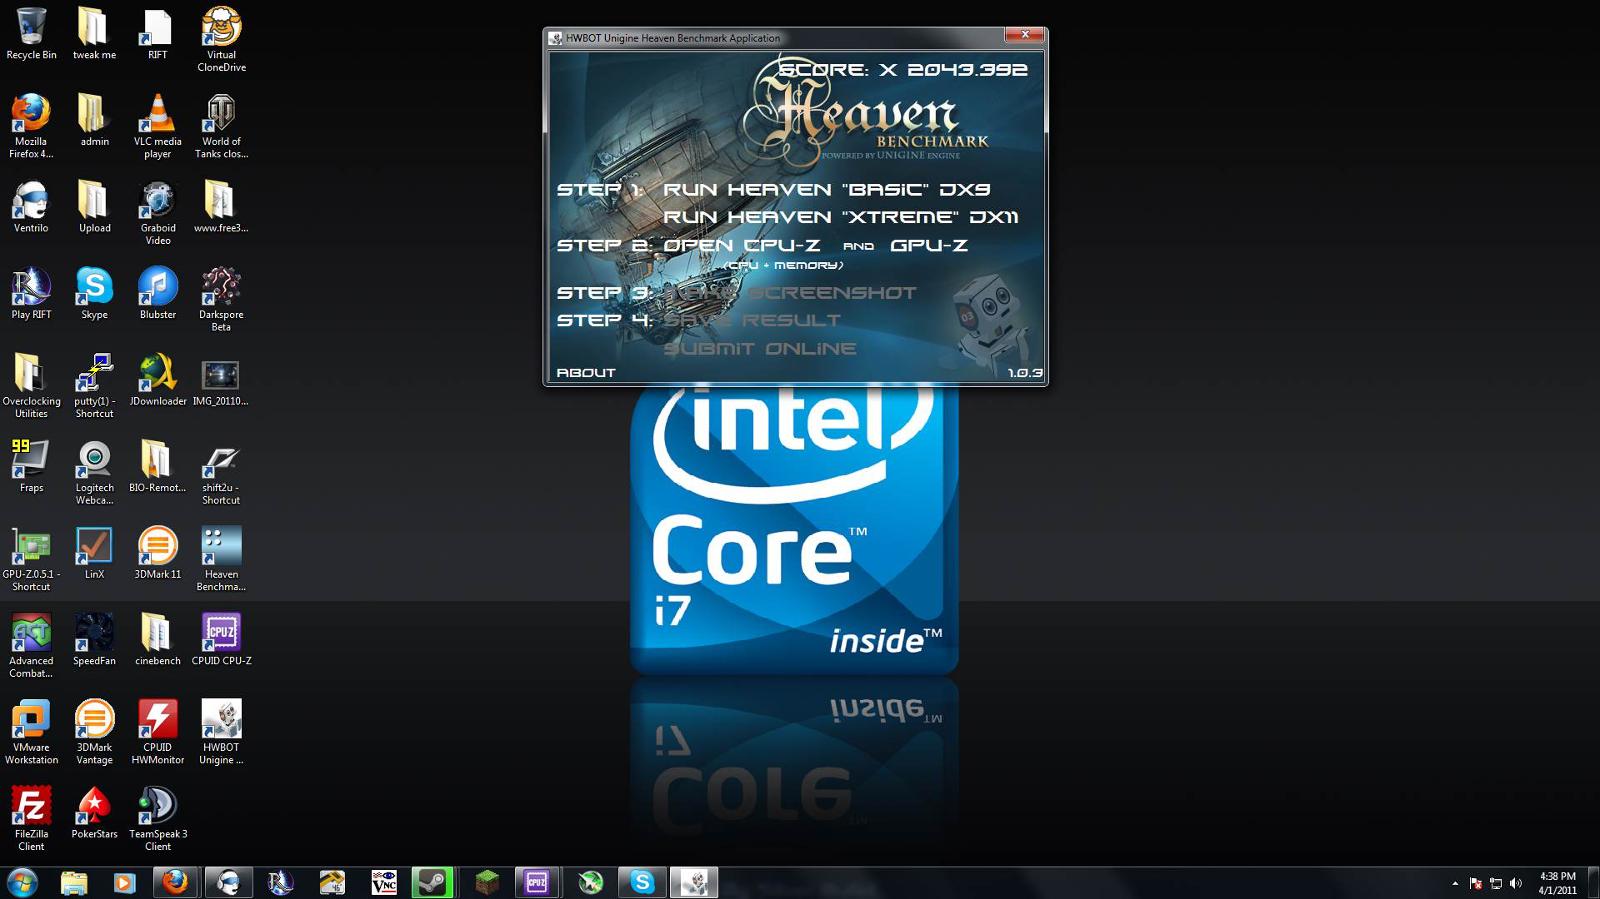Viewport: 1600px width, 899px height.
Task: Select the 3DMark Vantage desktop icon
Action: click(94, 732)
